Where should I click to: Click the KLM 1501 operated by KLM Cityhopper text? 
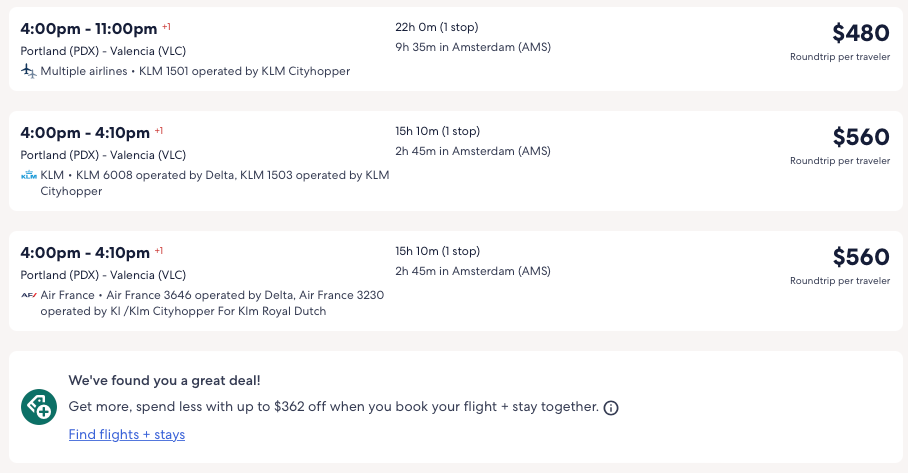(244, 71)
